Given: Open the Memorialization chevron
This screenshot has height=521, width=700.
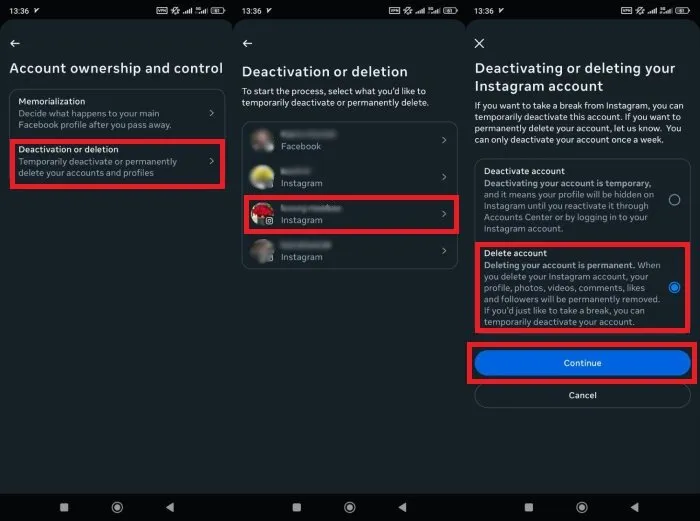Looking at the screenshot, I should coord(211,113).
